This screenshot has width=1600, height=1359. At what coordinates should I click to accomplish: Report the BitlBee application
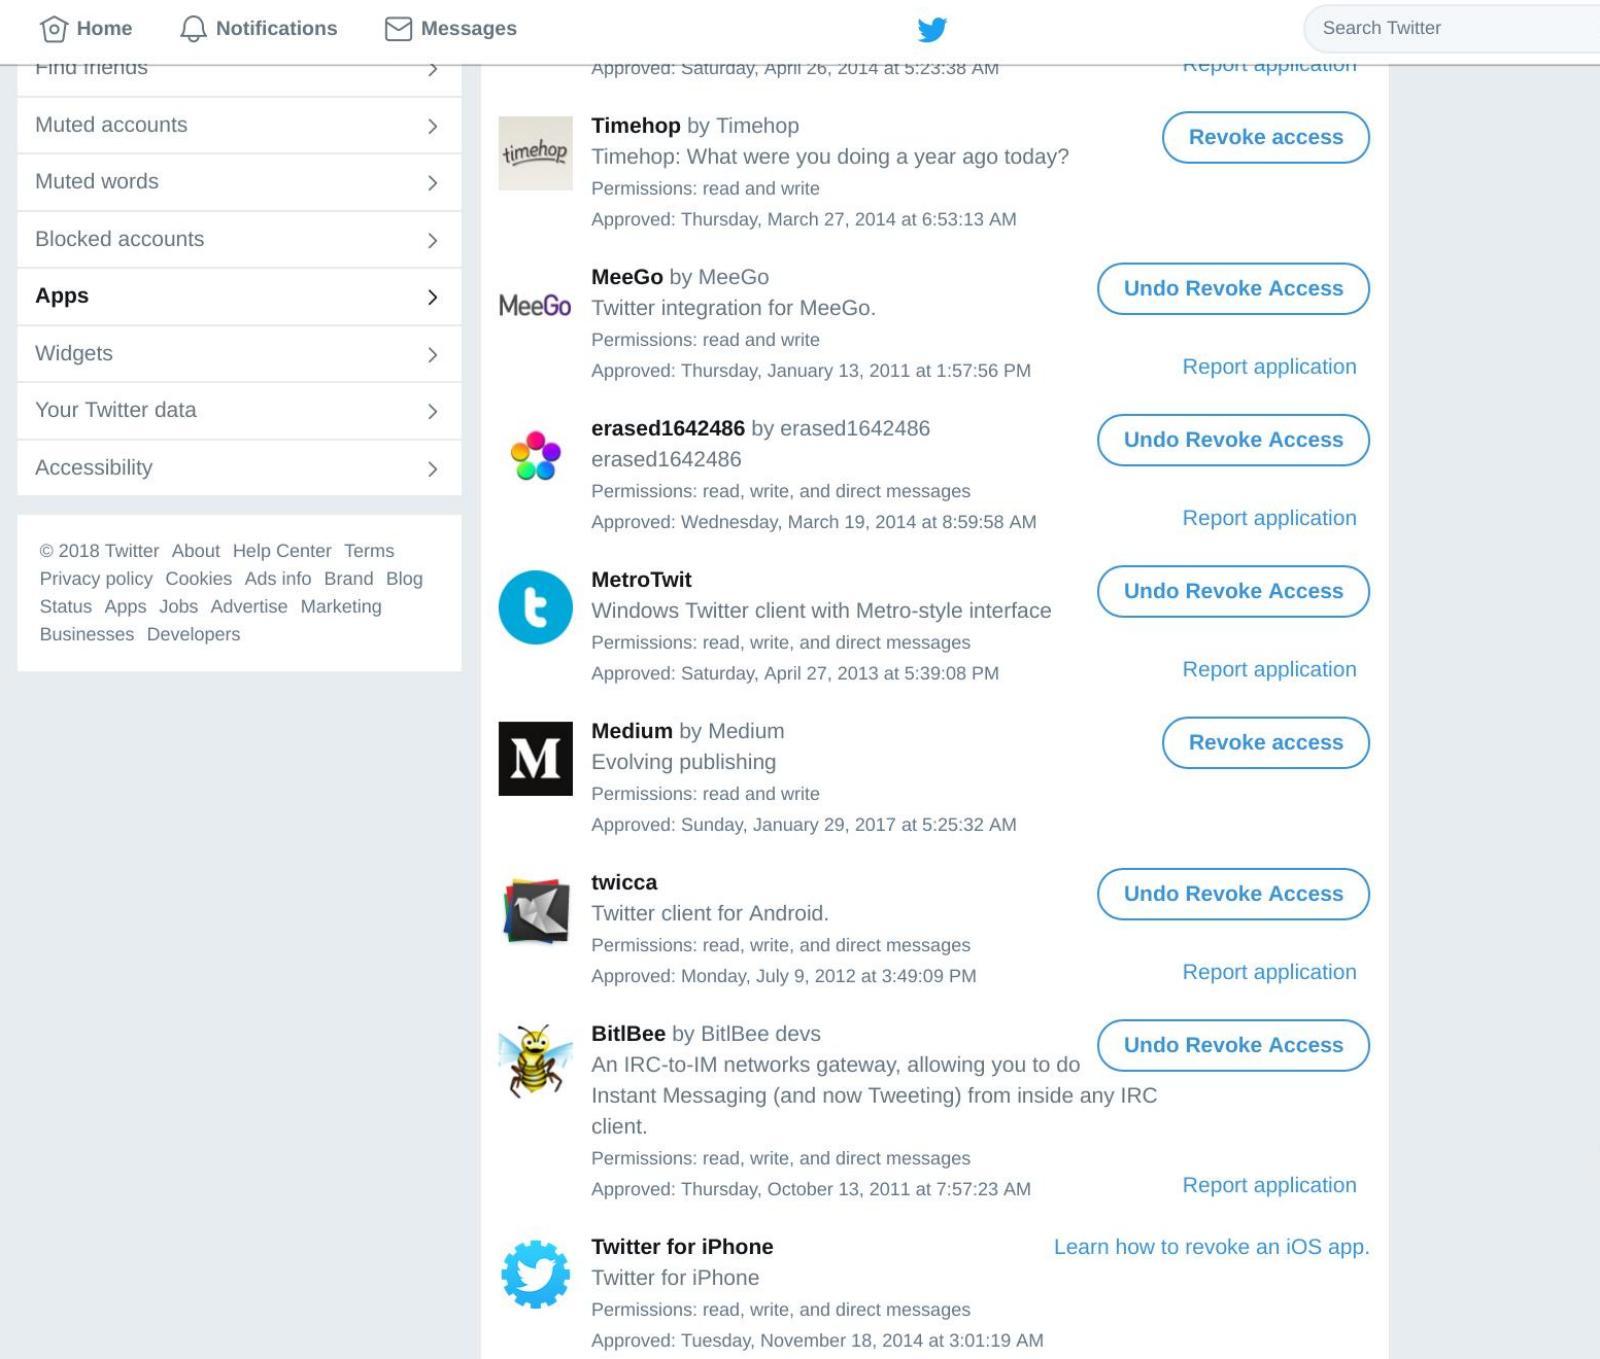[x=1269, y=1185]
